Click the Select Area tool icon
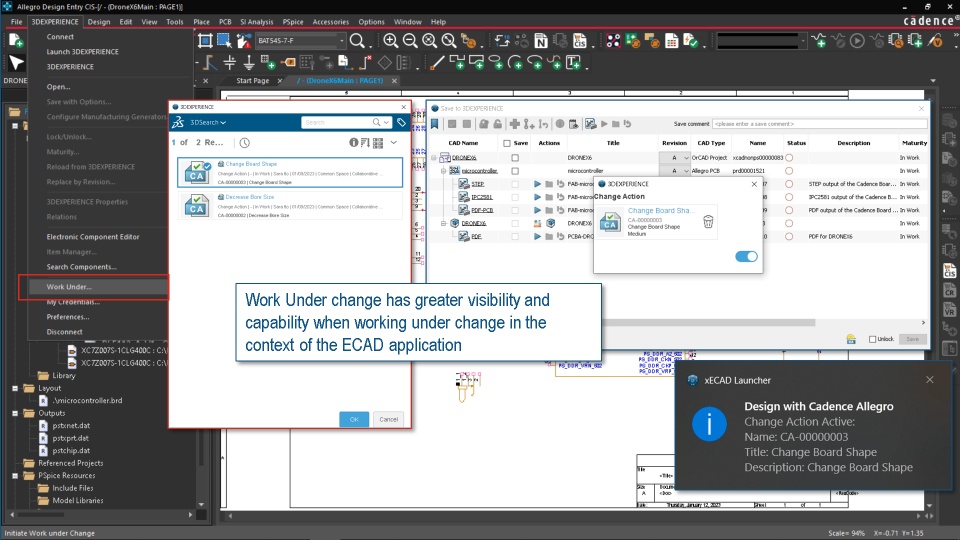Image resolution: width=960 pixels, height=540 pixels. coord(224,41)
